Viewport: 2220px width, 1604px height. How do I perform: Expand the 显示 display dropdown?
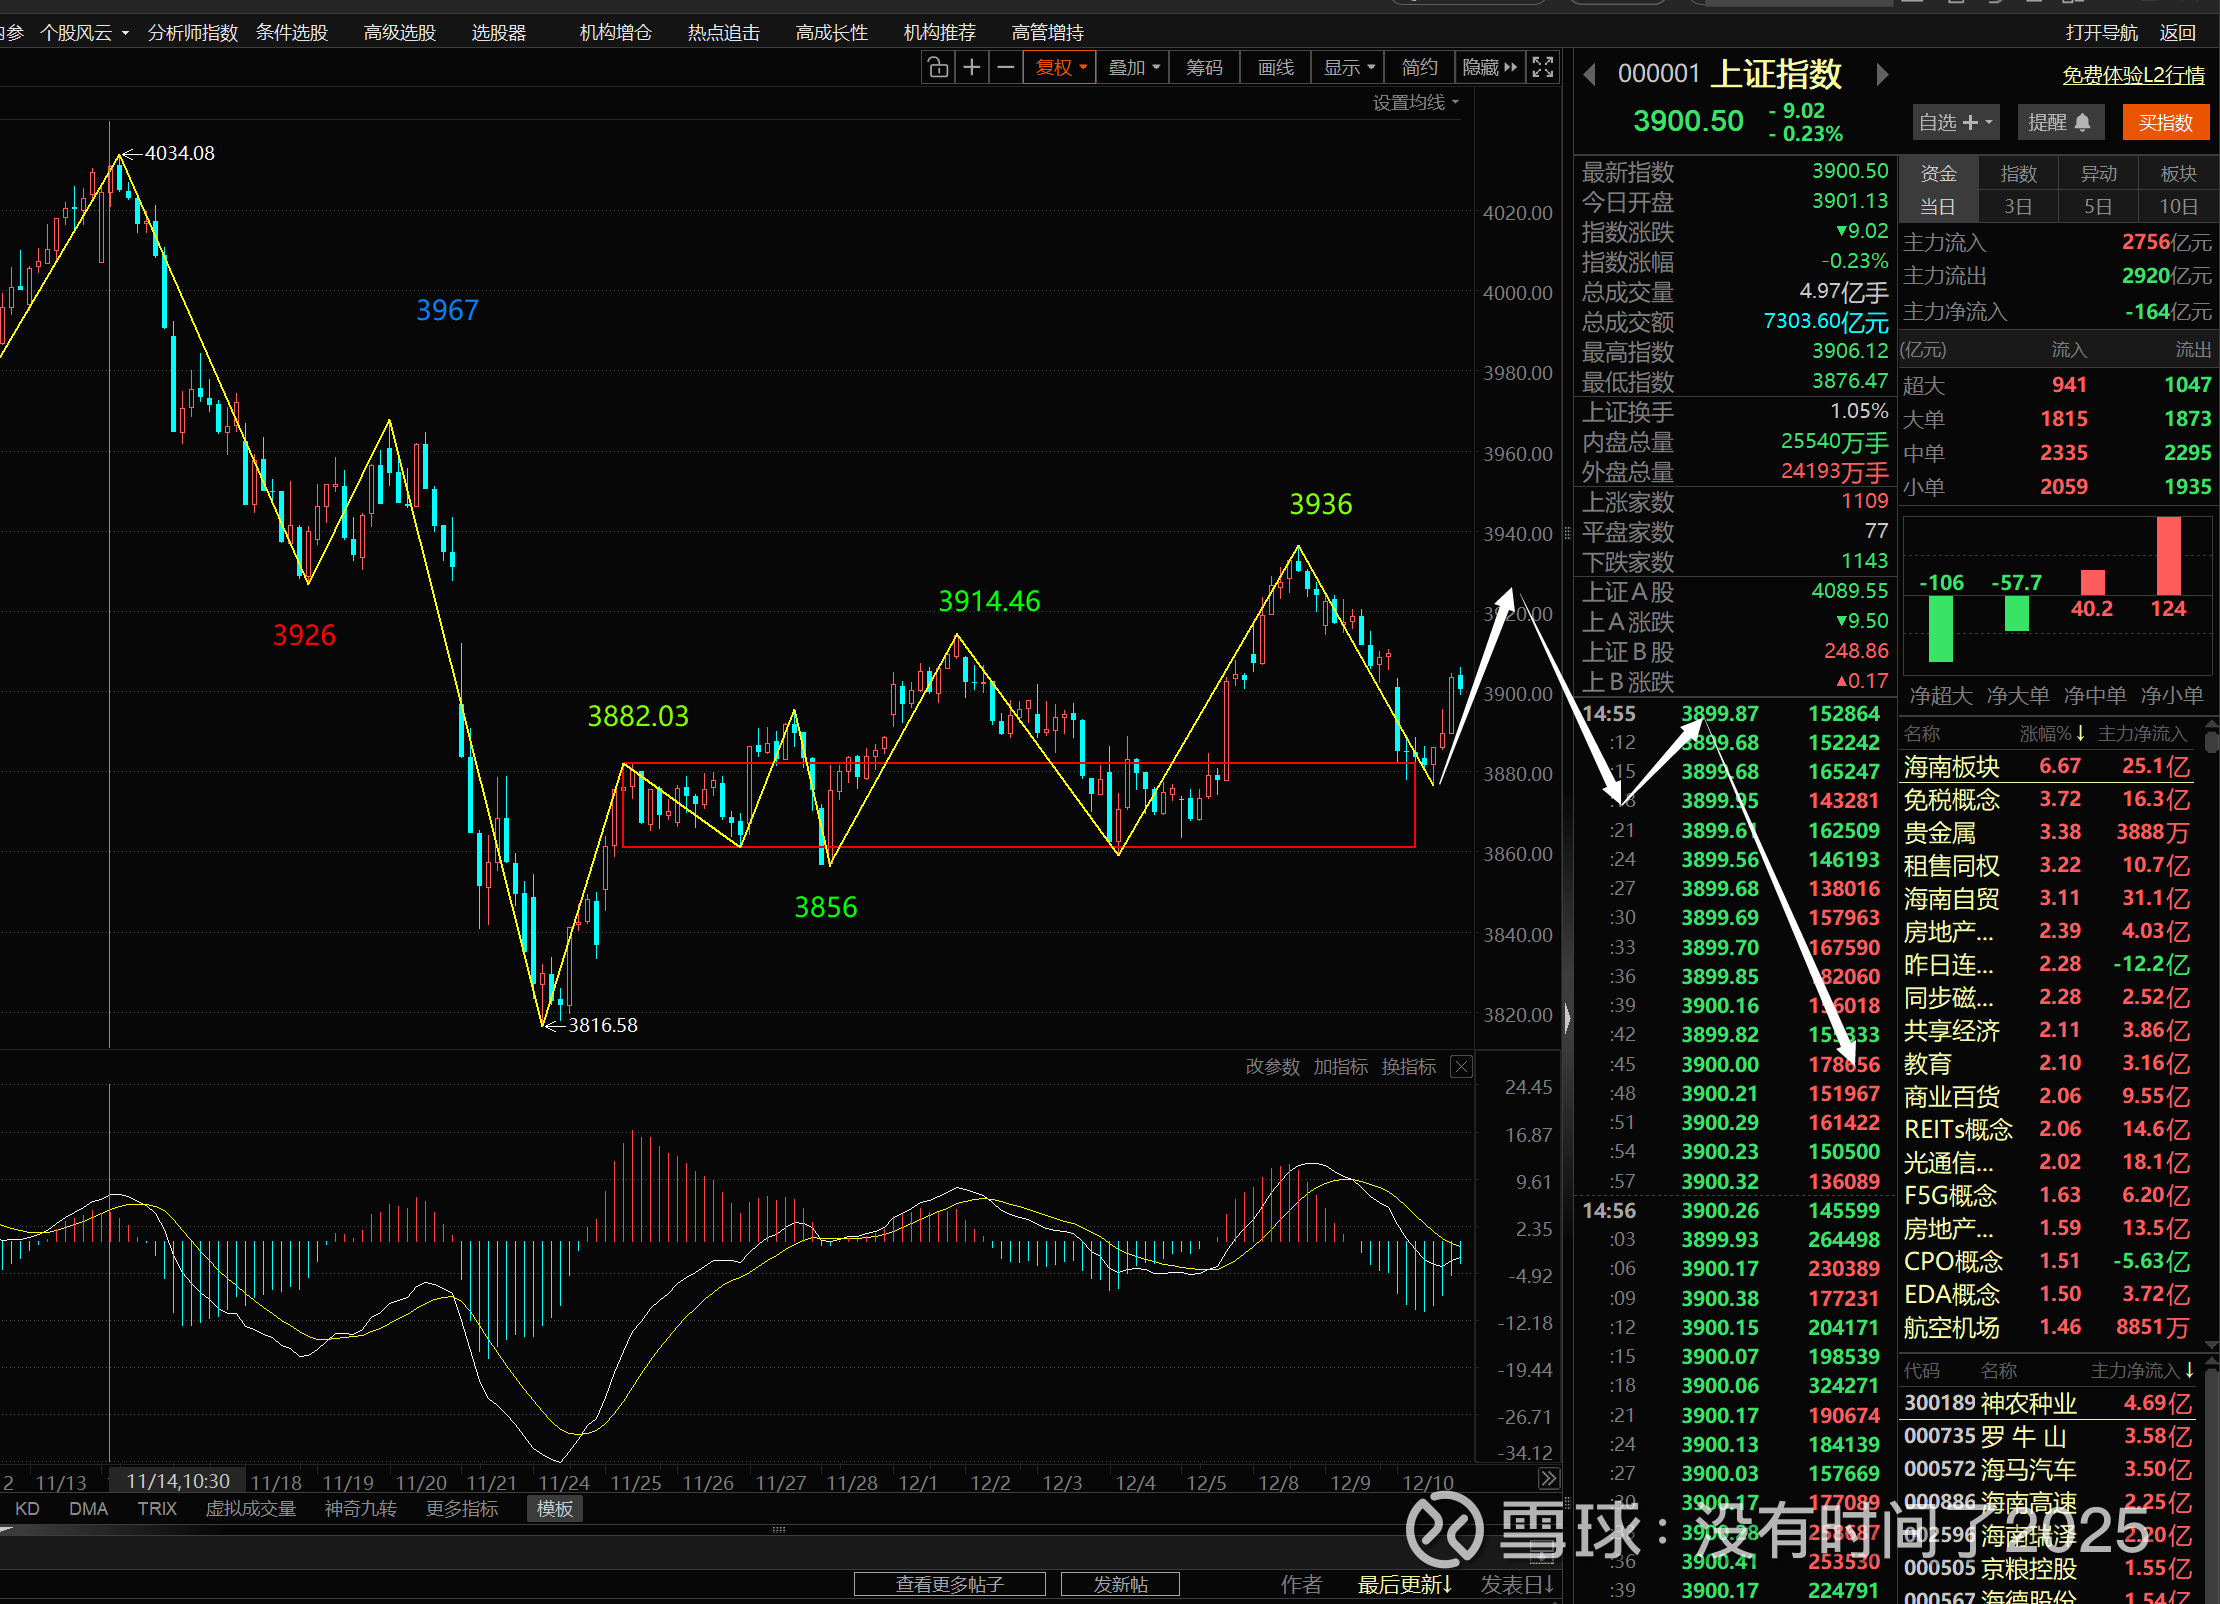pyautogui.click(x=1348, y=68)
